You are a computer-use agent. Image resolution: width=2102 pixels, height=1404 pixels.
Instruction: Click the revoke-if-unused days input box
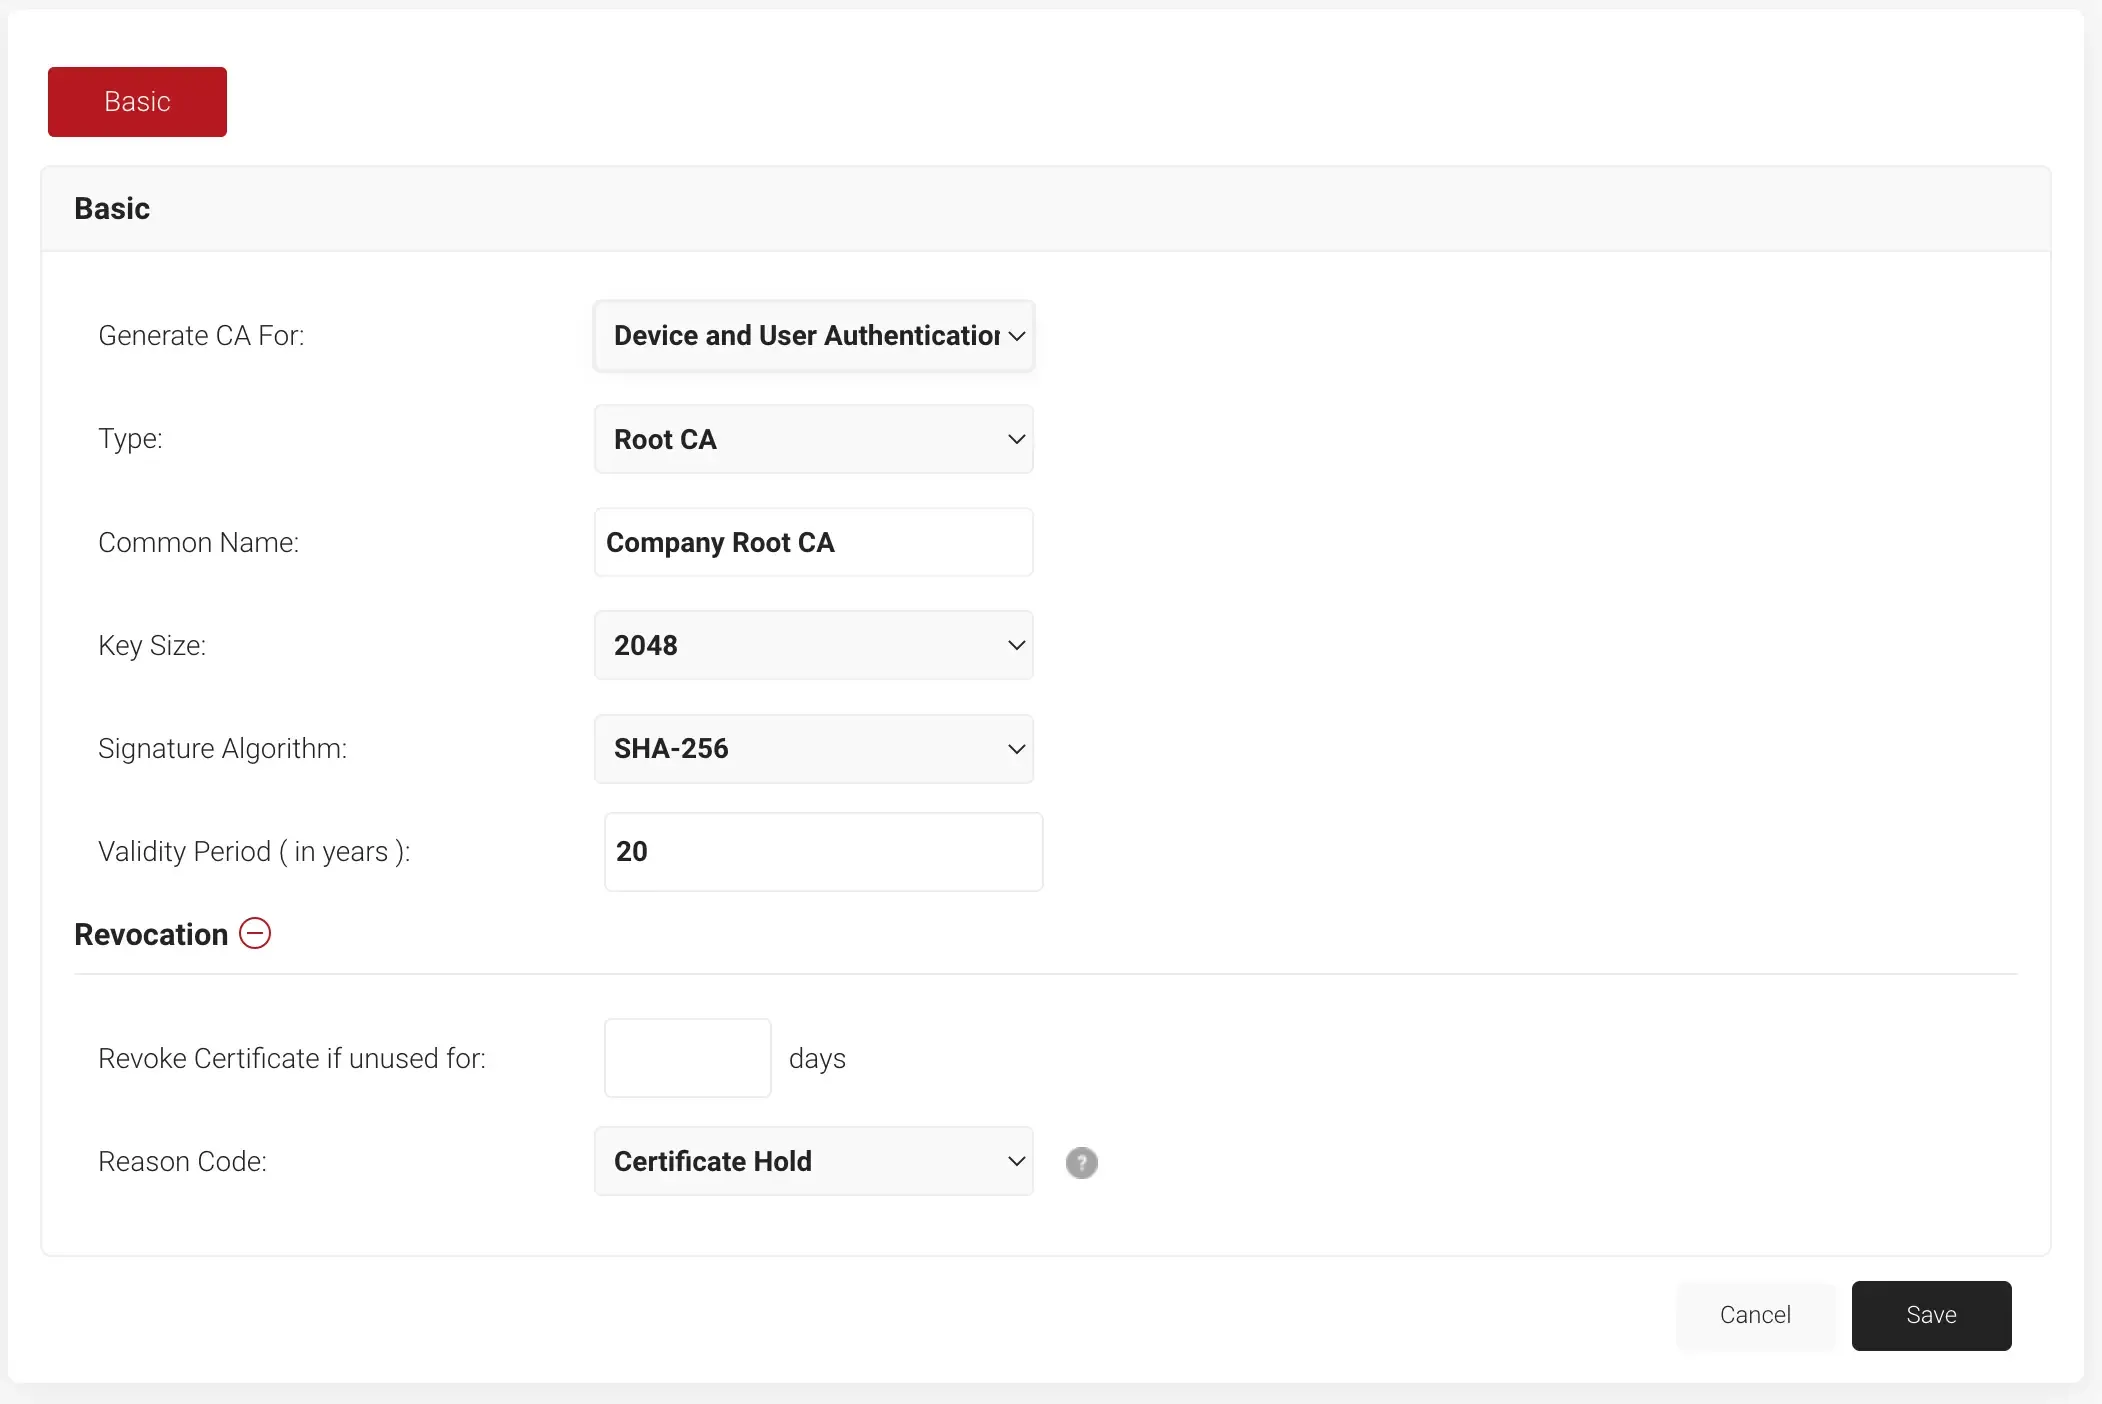[x=687, y=1058]
